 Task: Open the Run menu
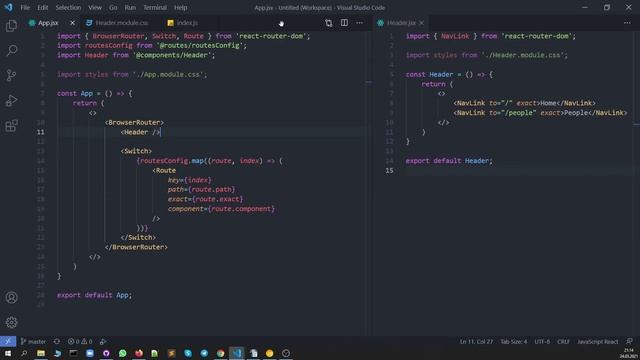point(130,7)
